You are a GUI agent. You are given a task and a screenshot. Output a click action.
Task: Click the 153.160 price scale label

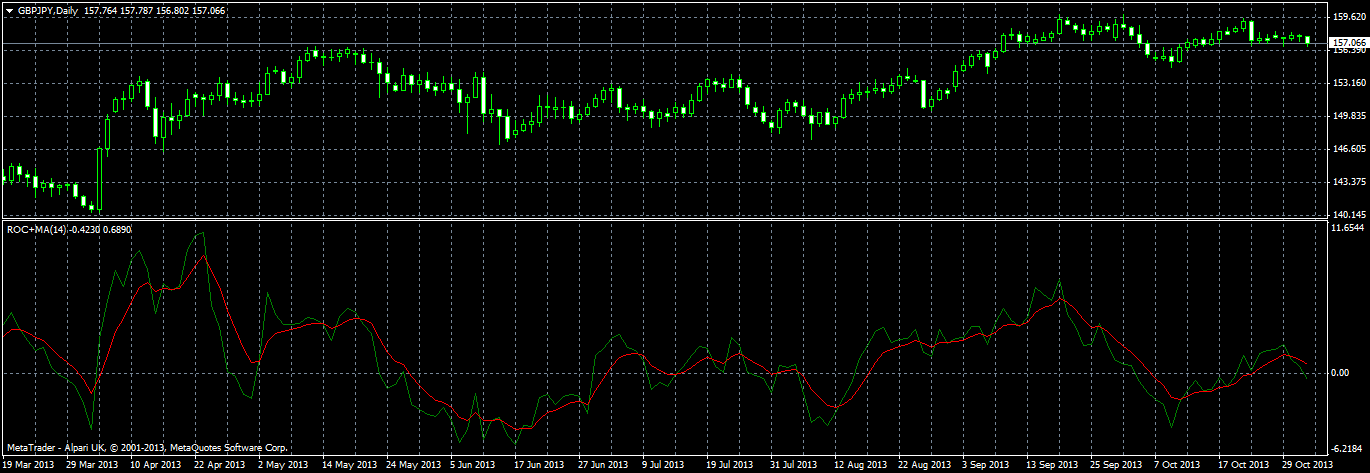(1347, 83)
